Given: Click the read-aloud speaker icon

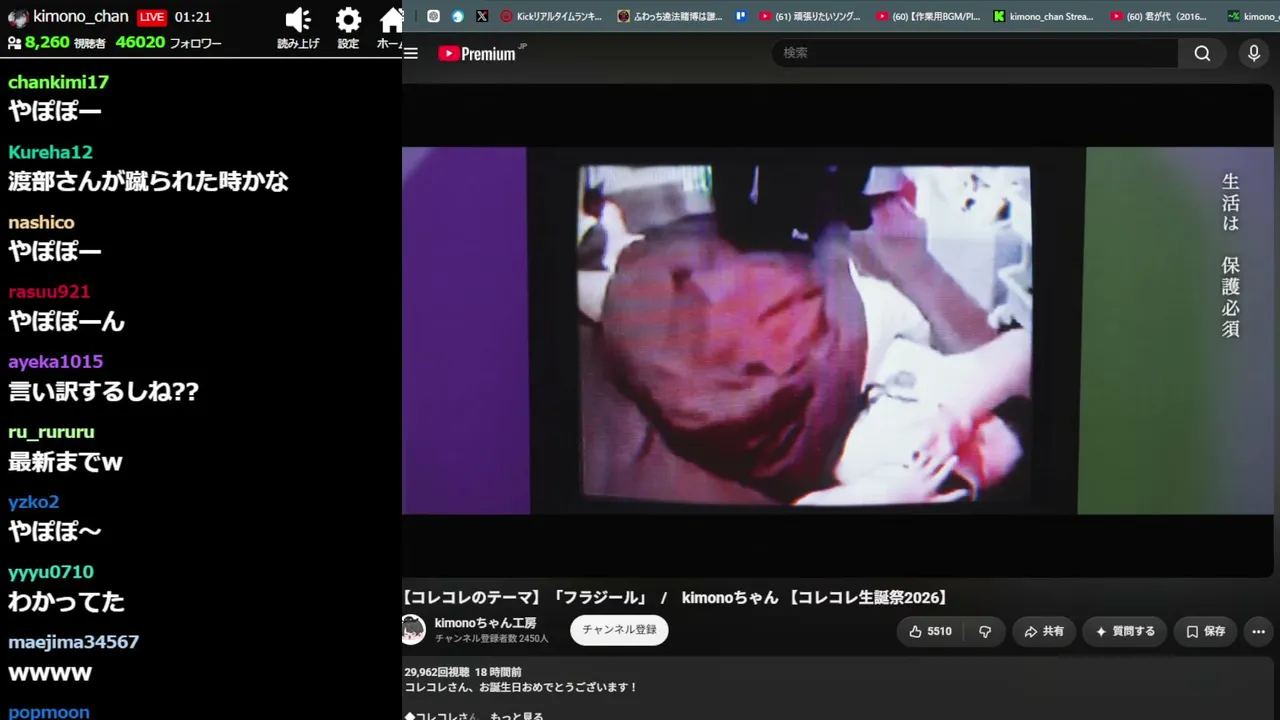Looking at the screenshot, I should pyautogui.click(x=298, y=20).
